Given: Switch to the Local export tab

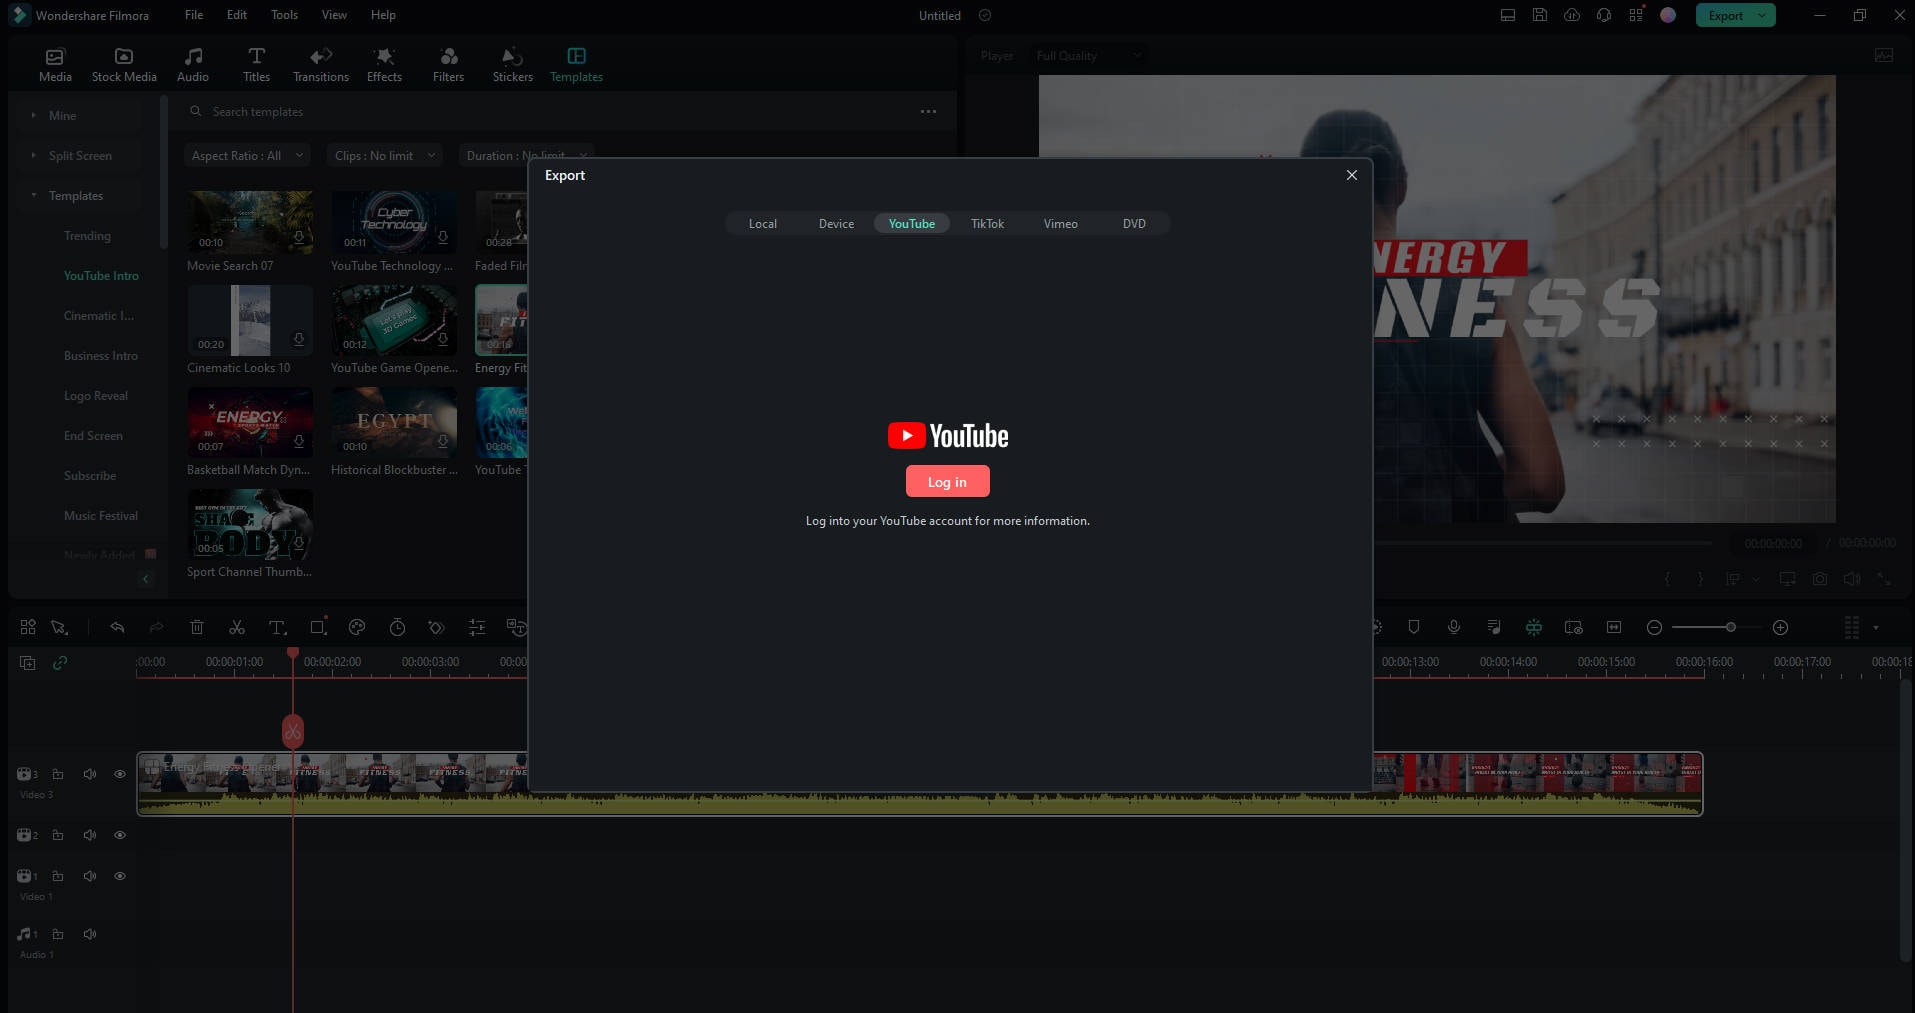Looking at the screenshot, I should [762, 224].
